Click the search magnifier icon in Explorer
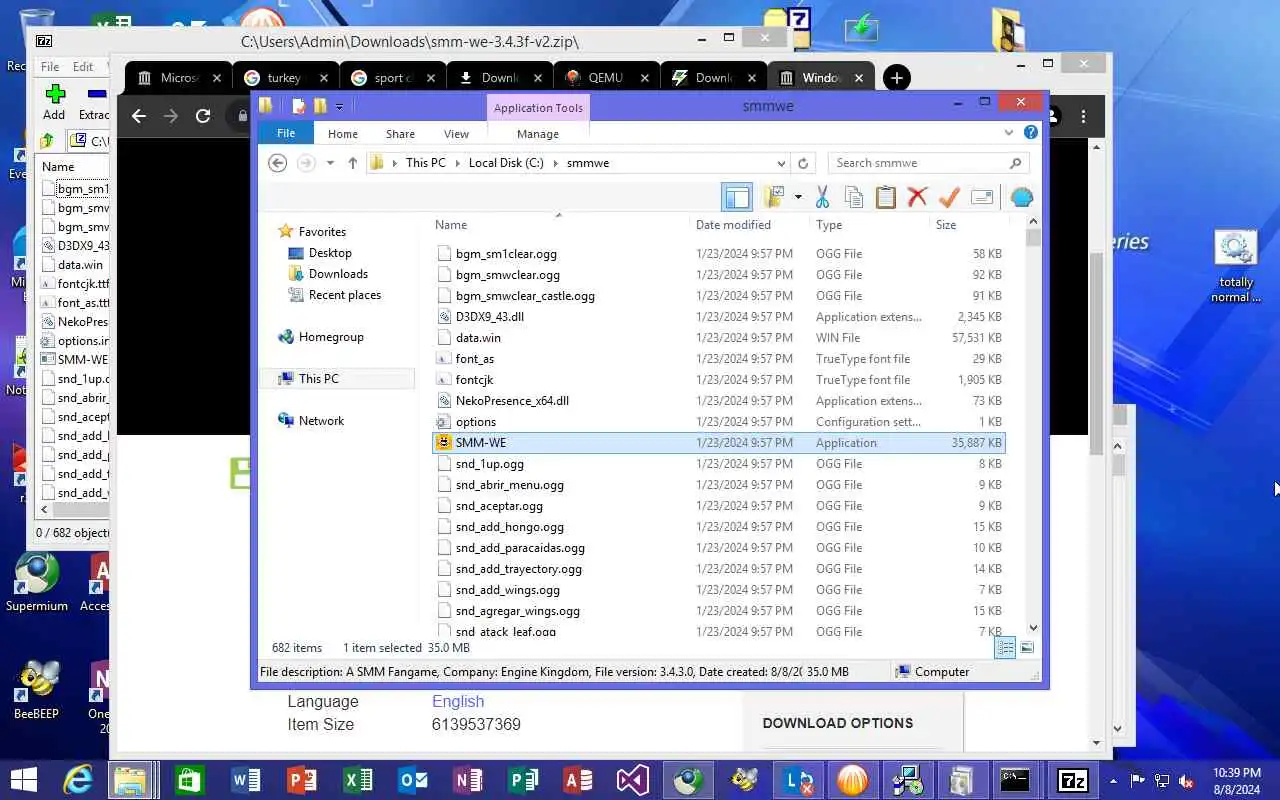The image size is (1280, 800). (1015, 163)
